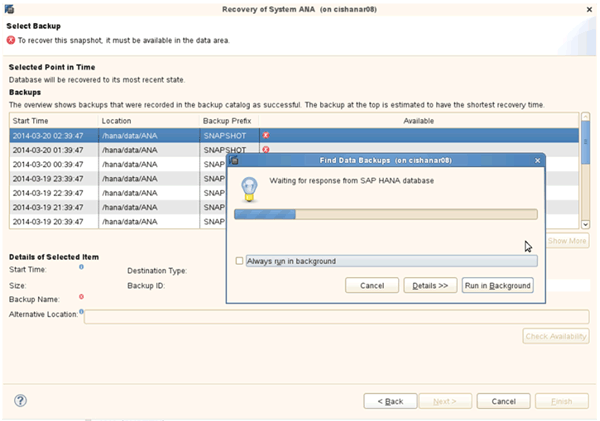Screen dimensions: 600x421
Task: Click the info icon beside Alternative Location
Action: (81, 312)
